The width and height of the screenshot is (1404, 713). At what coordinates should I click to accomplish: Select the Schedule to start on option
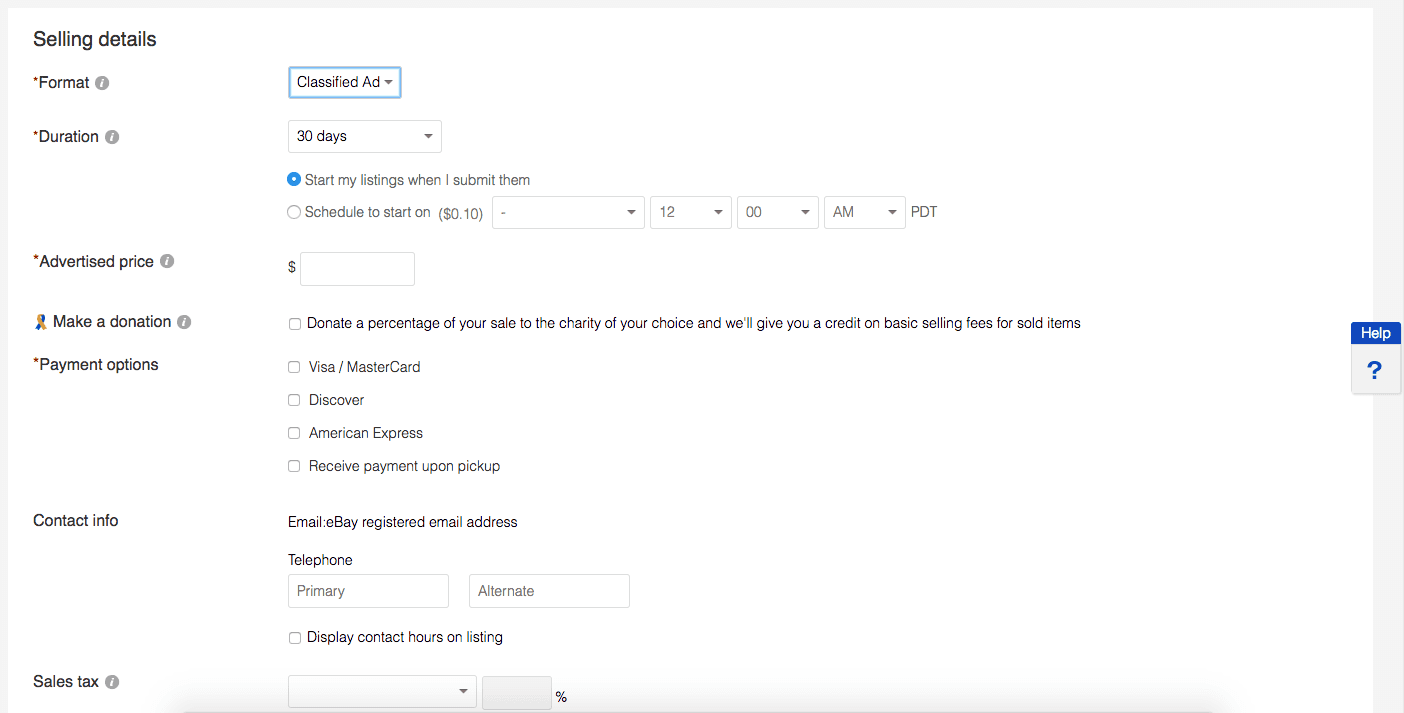pos(294,212)
